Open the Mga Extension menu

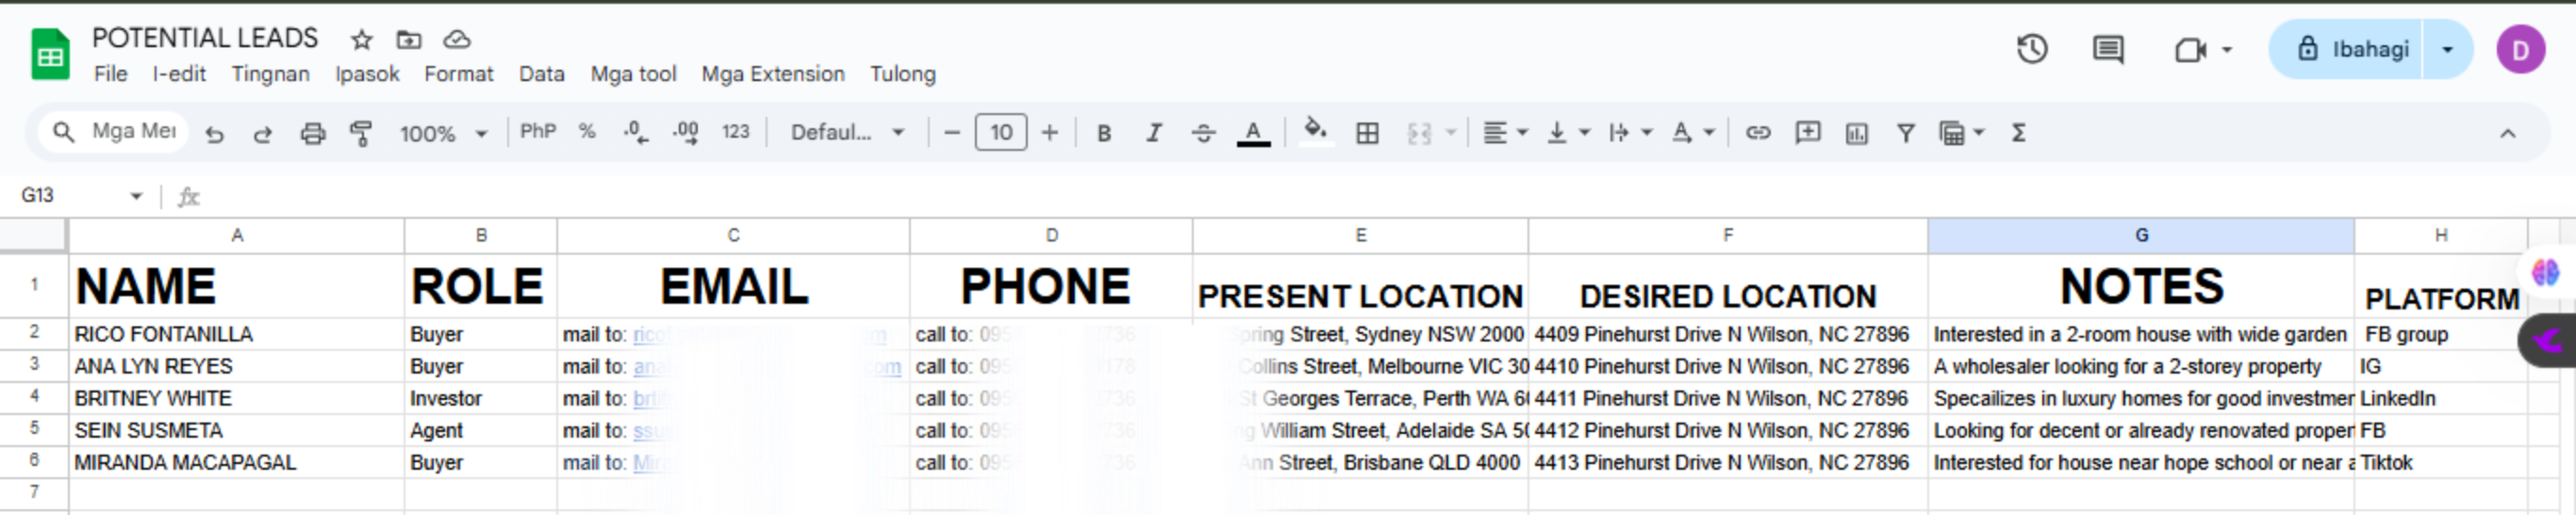pyautogui.click(x=773, y=74)
